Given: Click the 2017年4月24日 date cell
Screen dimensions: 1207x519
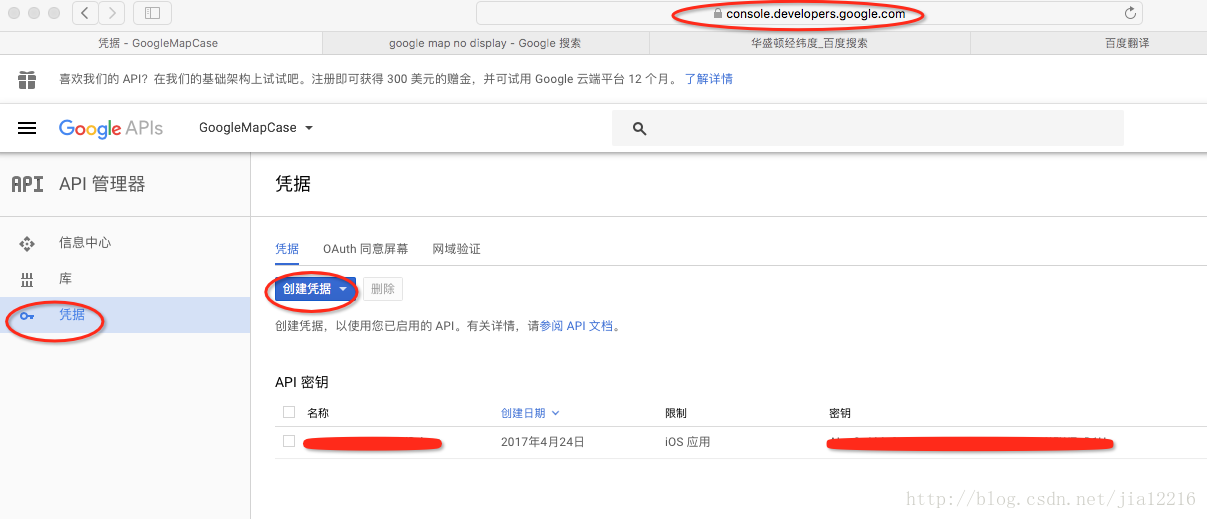Looking at the screenshot, I should [542, 442].
